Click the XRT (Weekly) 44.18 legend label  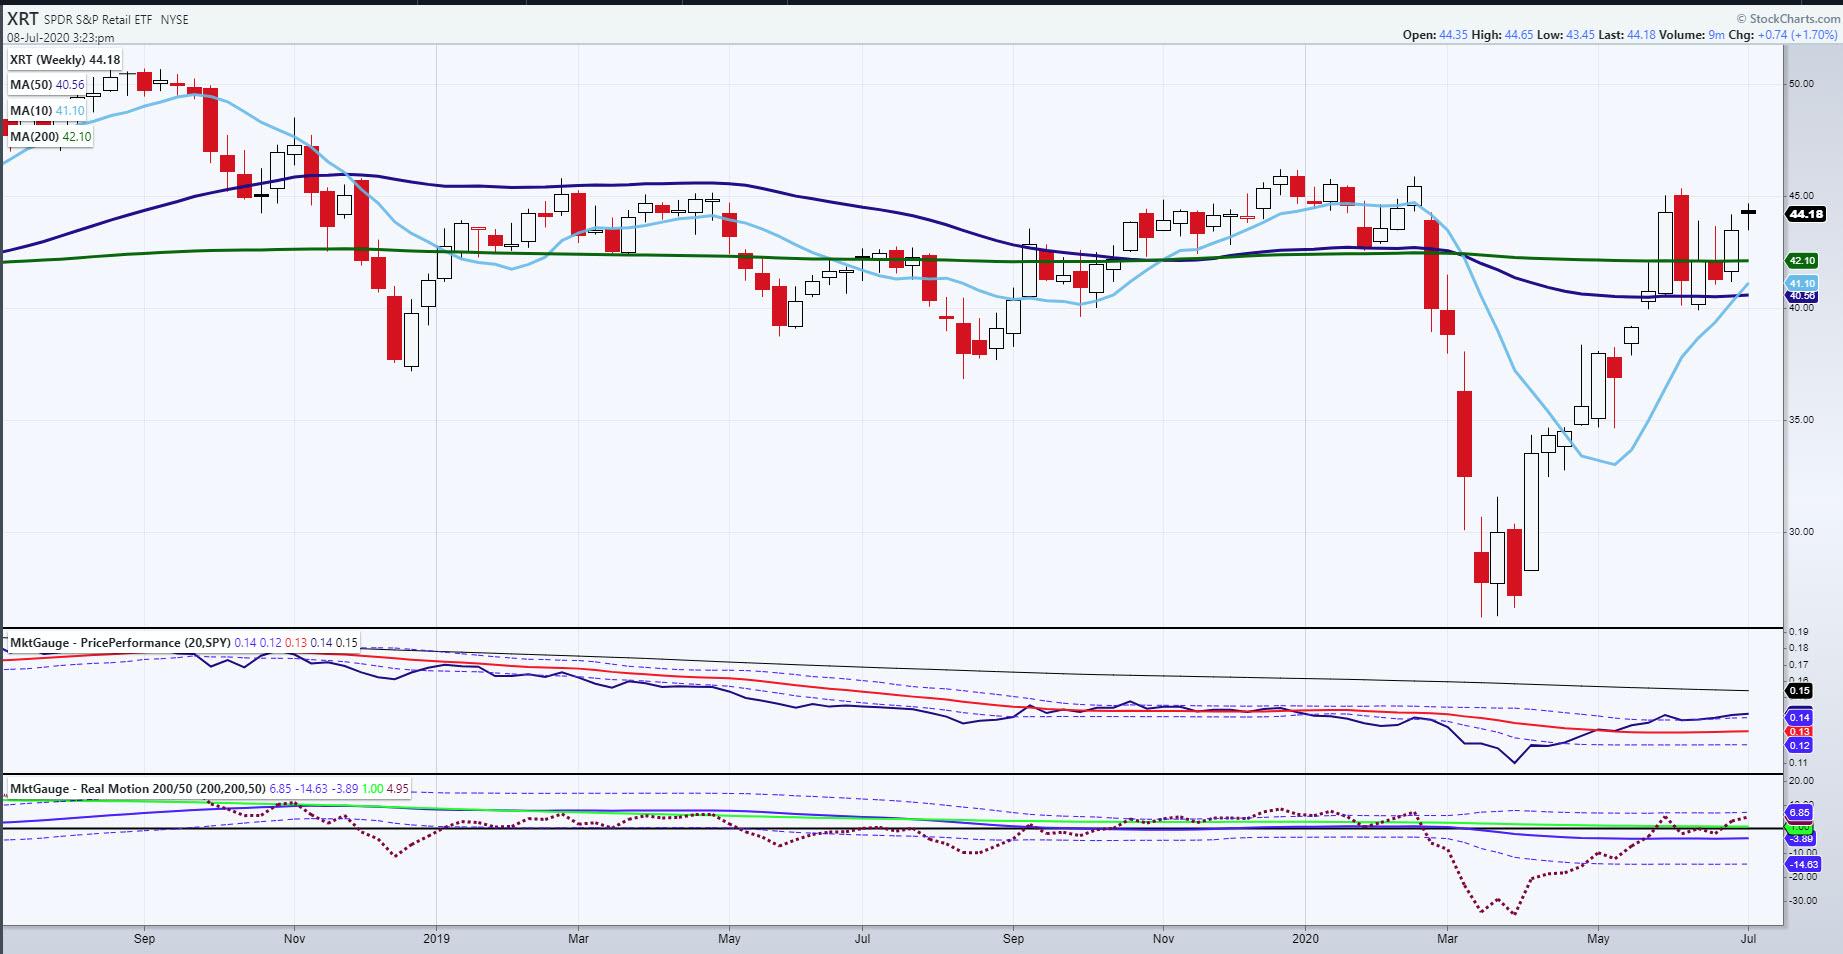click(x=65, y=60)
